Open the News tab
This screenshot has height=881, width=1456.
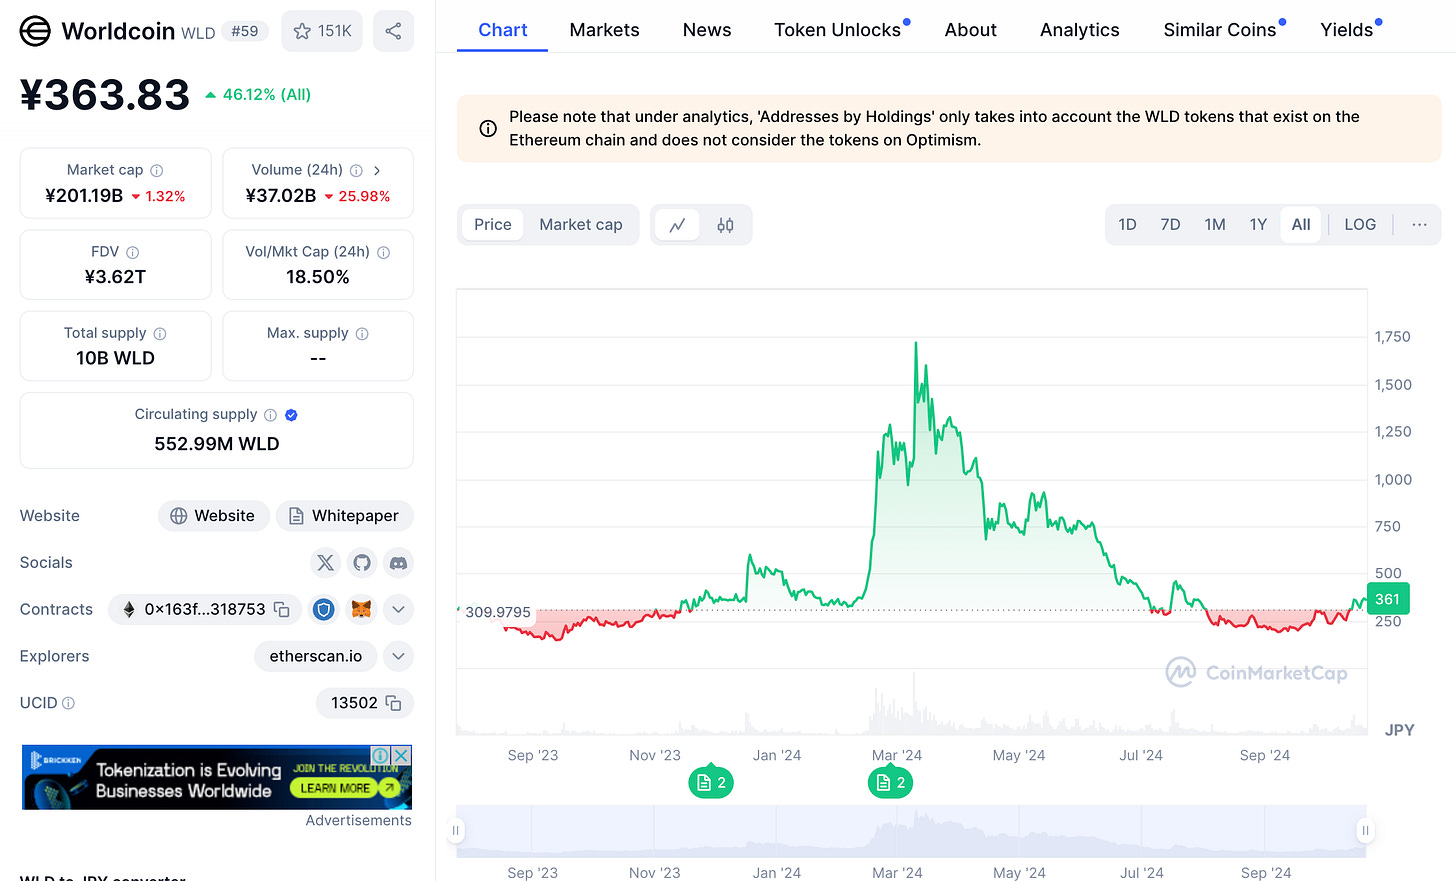tap(707, 30)
